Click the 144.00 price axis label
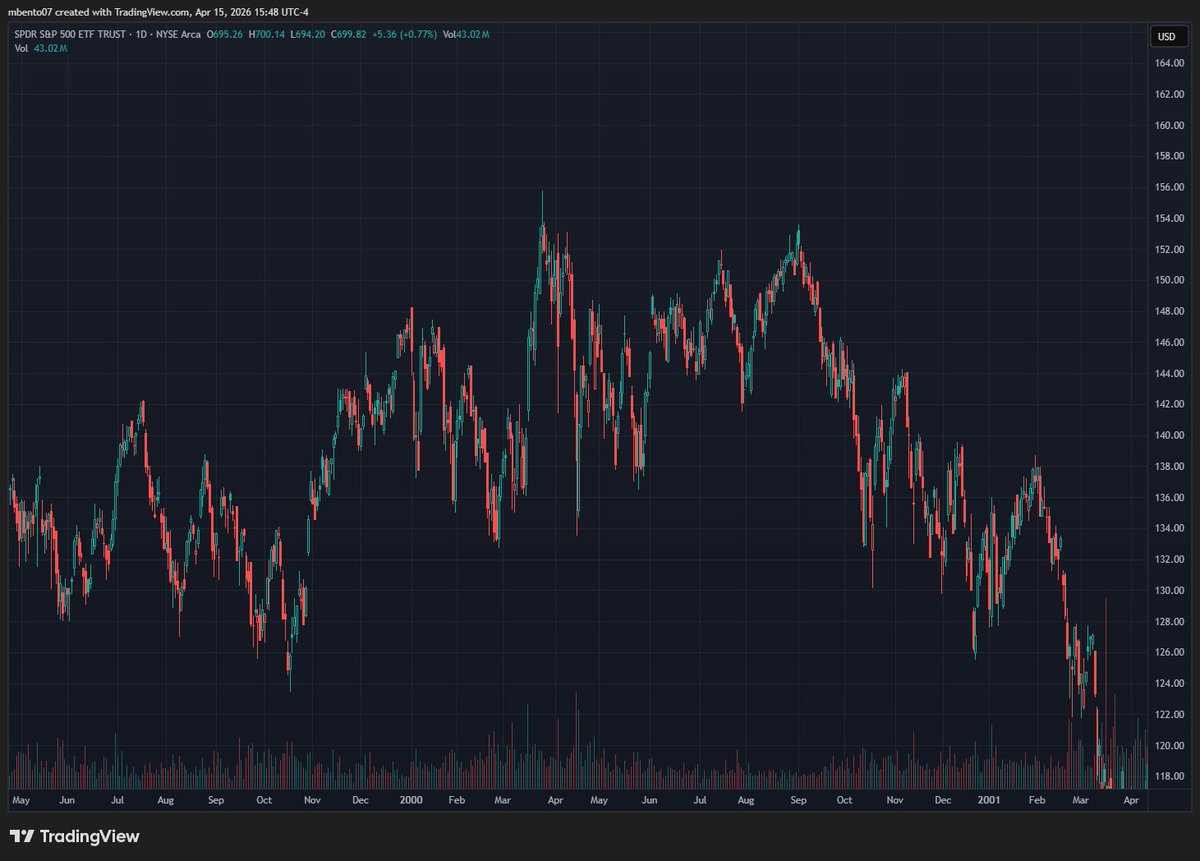The width and height of the screenshot is (1200, 861). (1169, 374)
